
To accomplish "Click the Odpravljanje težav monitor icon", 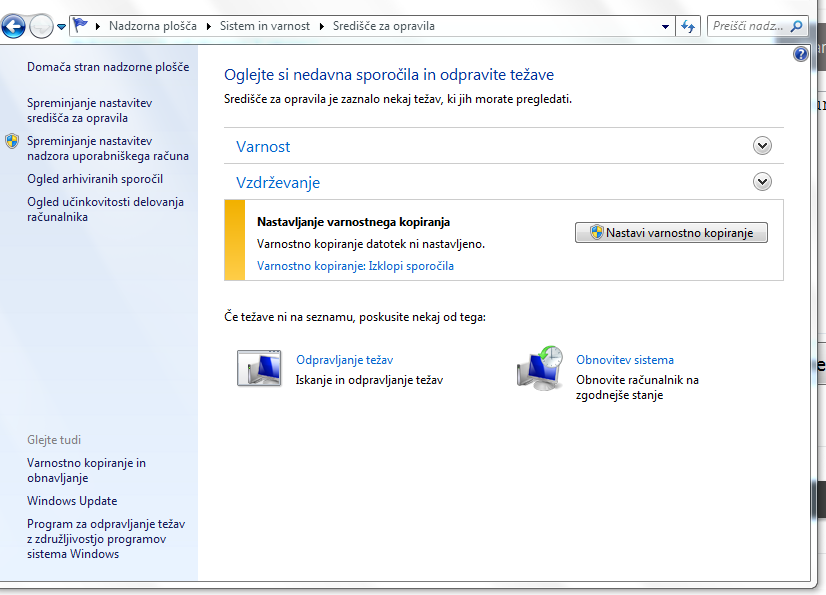I will coord(259,368).
